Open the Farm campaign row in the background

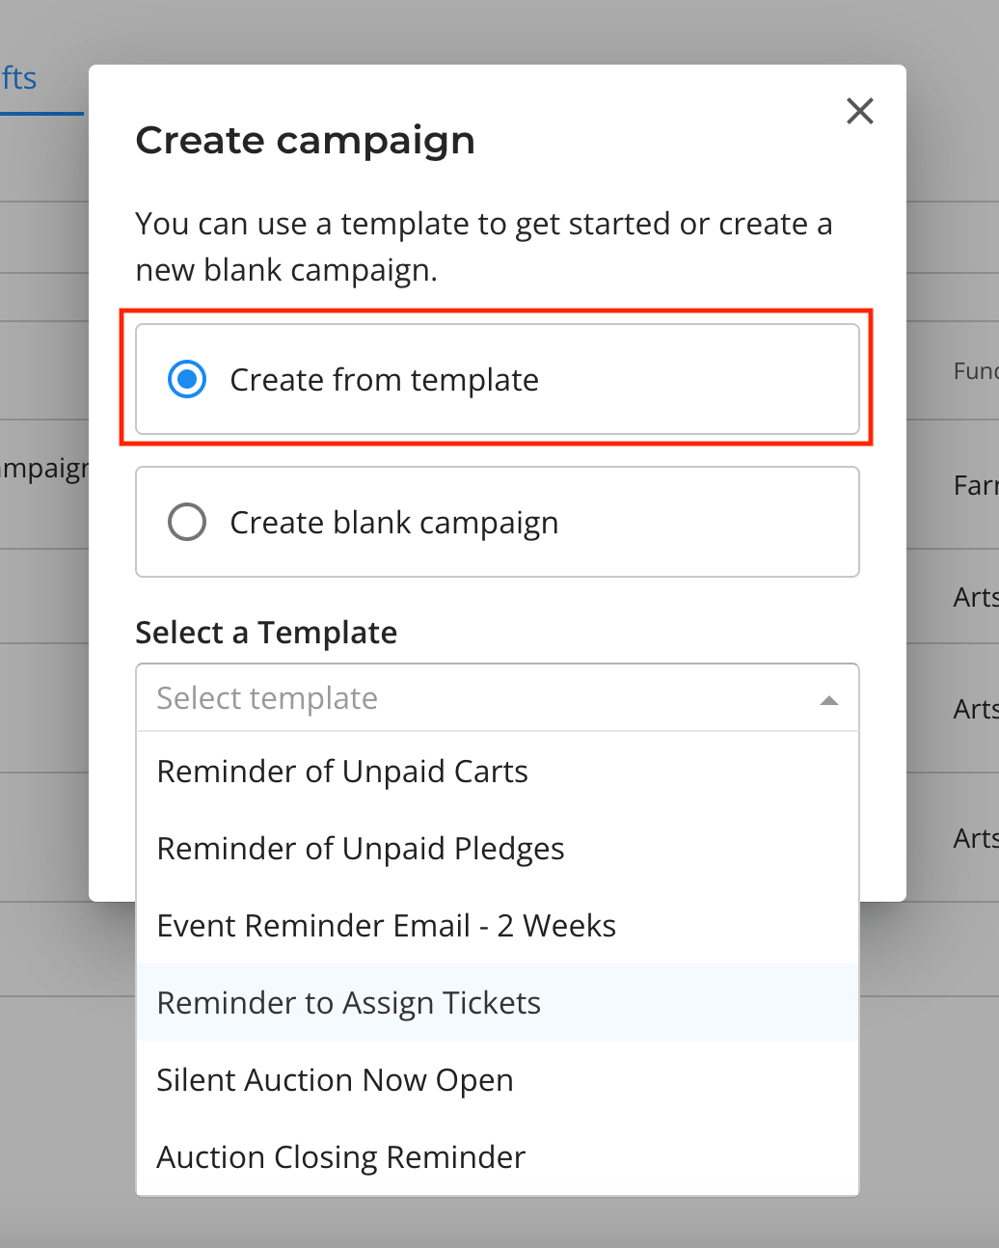coord(975,485)
